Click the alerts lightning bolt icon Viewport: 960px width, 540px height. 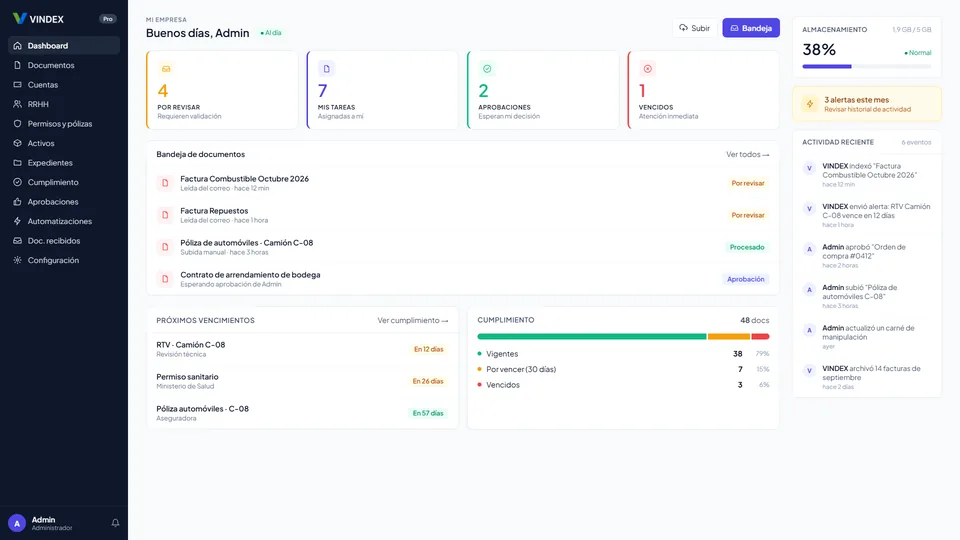pyautogui.click(x=810, y=104)
